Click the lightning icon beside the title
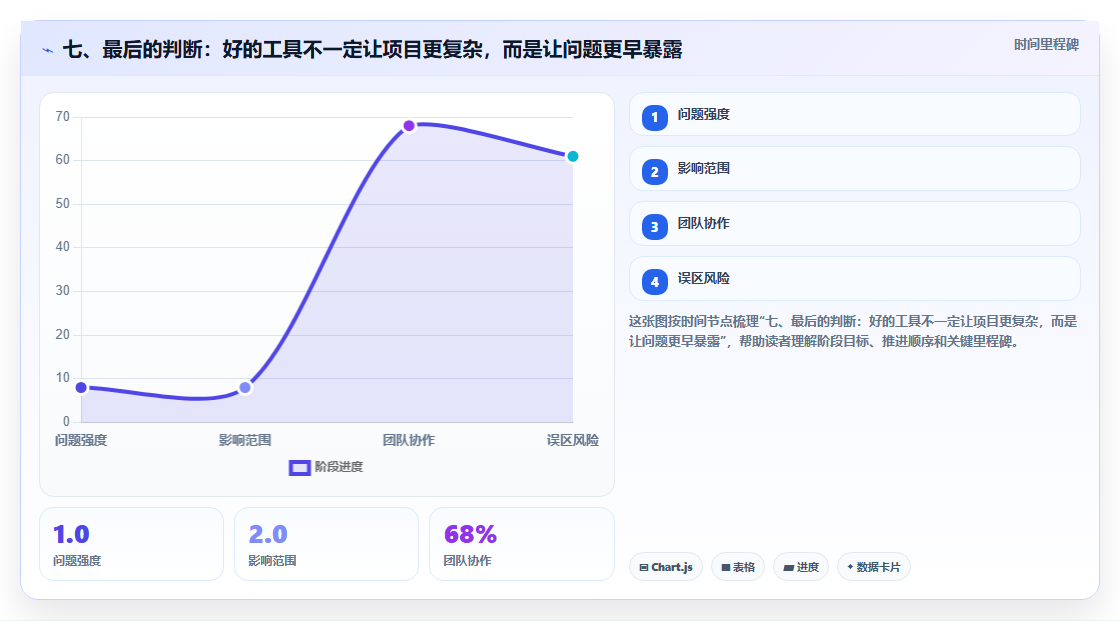 point(47,51)
